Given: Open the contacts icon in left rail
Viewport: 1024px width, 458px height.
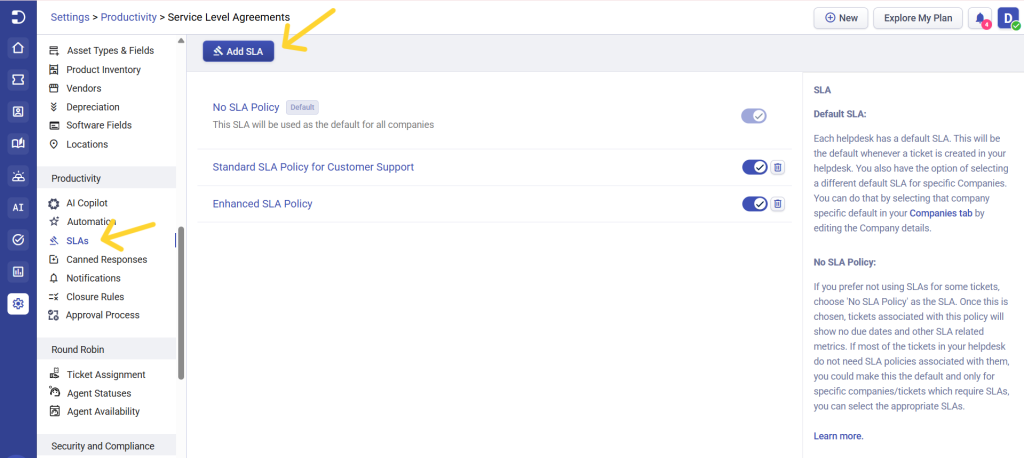Looking at the screenshot, I should (18, 112).
